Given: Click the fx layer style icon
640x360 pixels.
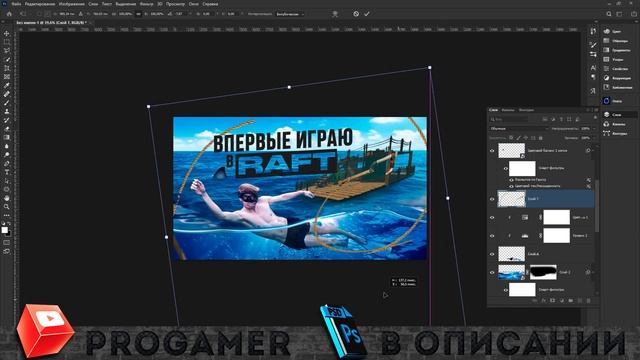Looking at the screenshot, I should (x=544, y=300).
